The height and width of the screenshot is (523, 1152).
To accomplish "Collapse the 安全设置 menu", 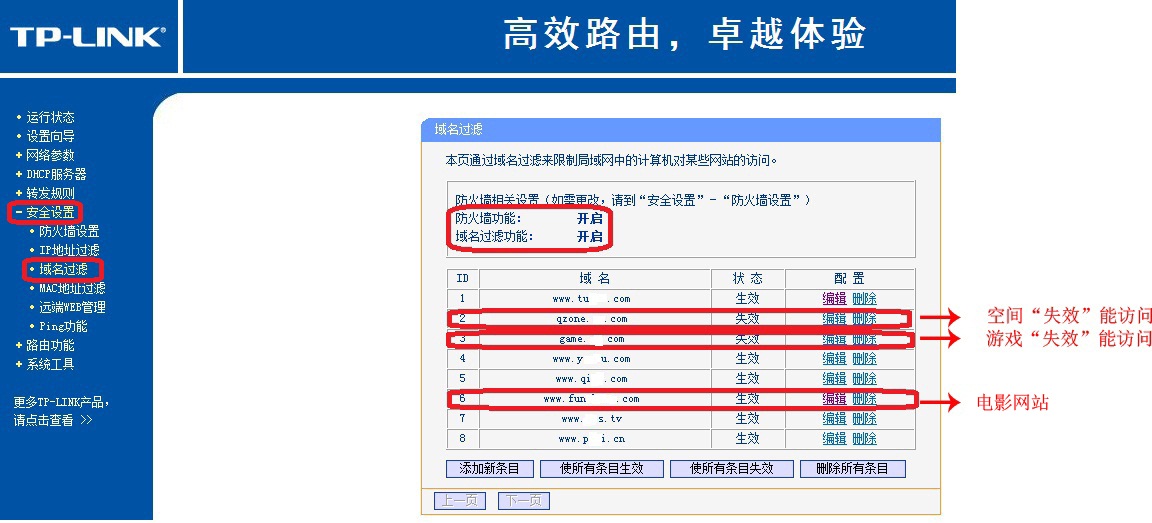I will click(x=50, y=212).
